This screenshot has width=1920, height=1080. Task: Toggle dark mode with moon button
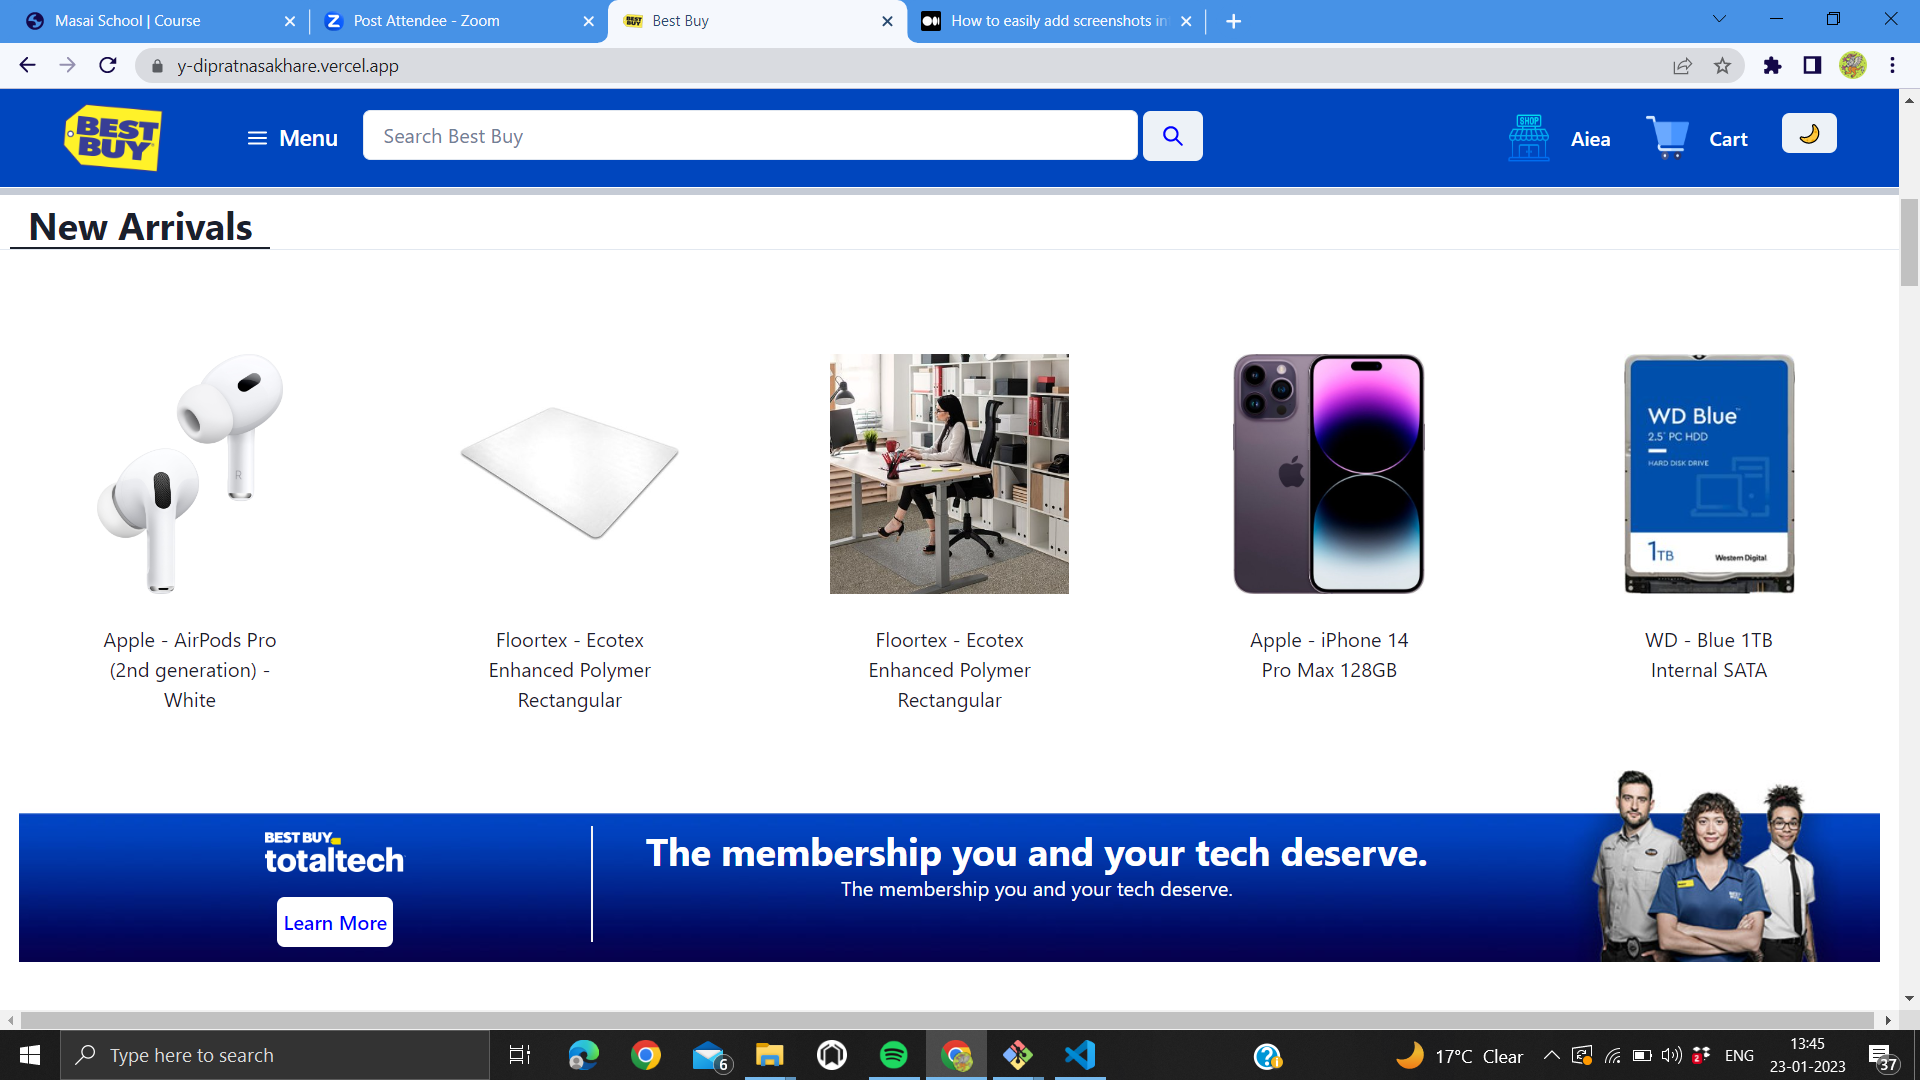pos(1808,134)
